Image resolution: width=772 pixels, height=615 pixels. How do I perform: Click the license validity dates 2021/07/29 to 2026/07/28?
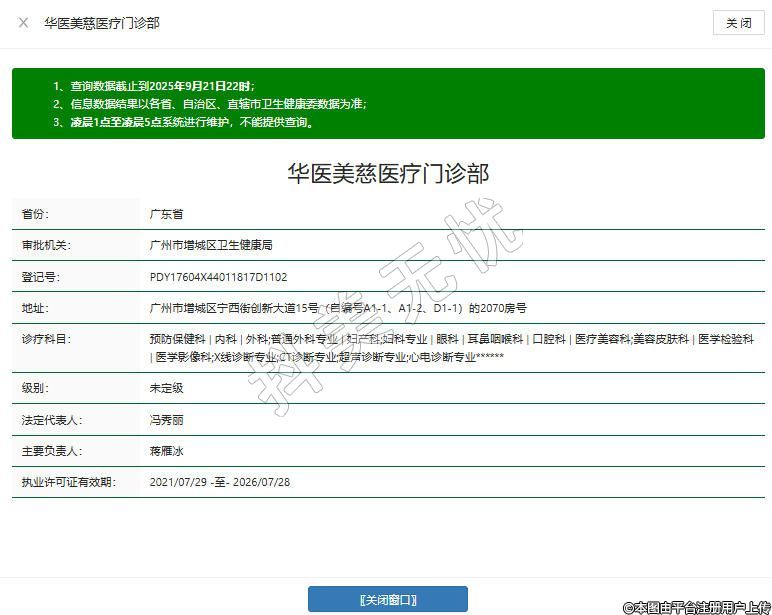click(x=220, y=482)
